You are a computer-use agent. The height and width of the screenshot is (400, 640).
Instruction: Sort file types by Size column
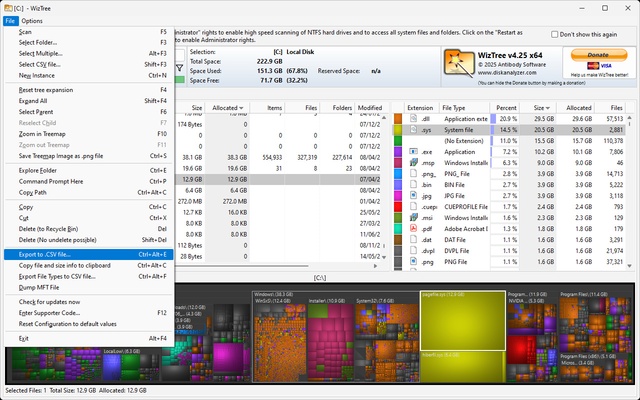(538, 108)
